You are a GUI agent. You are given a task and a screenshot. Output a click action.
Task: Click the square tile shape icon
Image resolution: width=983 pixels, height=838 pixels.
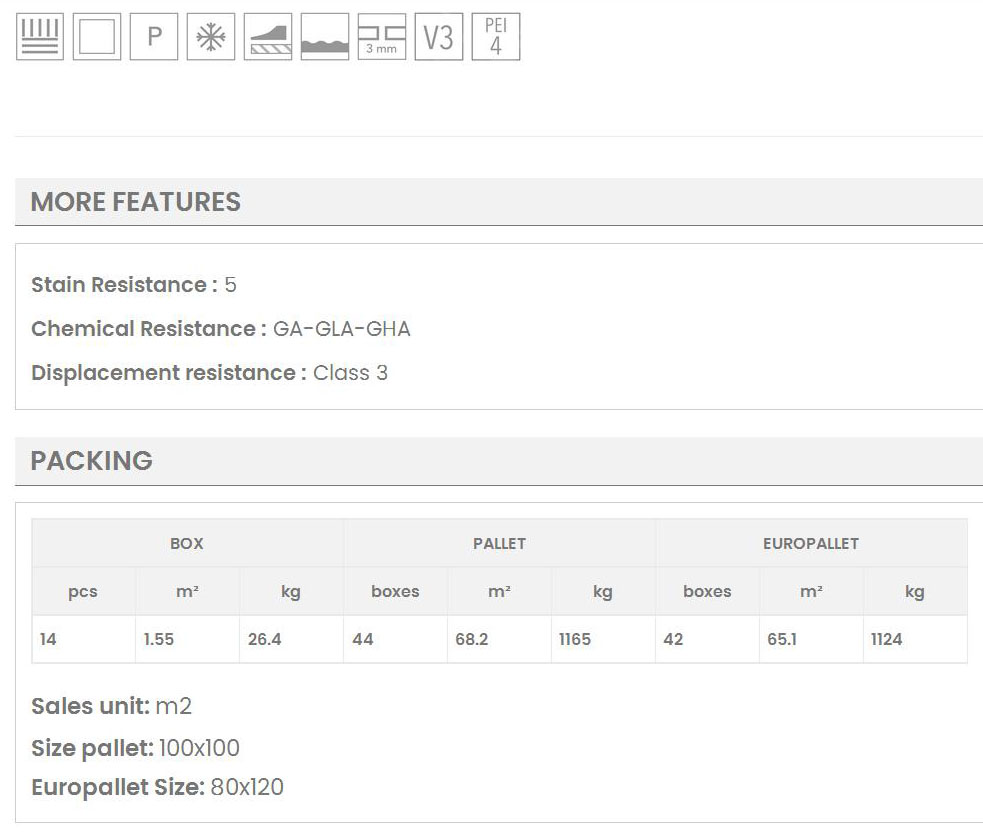coord(97,37)
